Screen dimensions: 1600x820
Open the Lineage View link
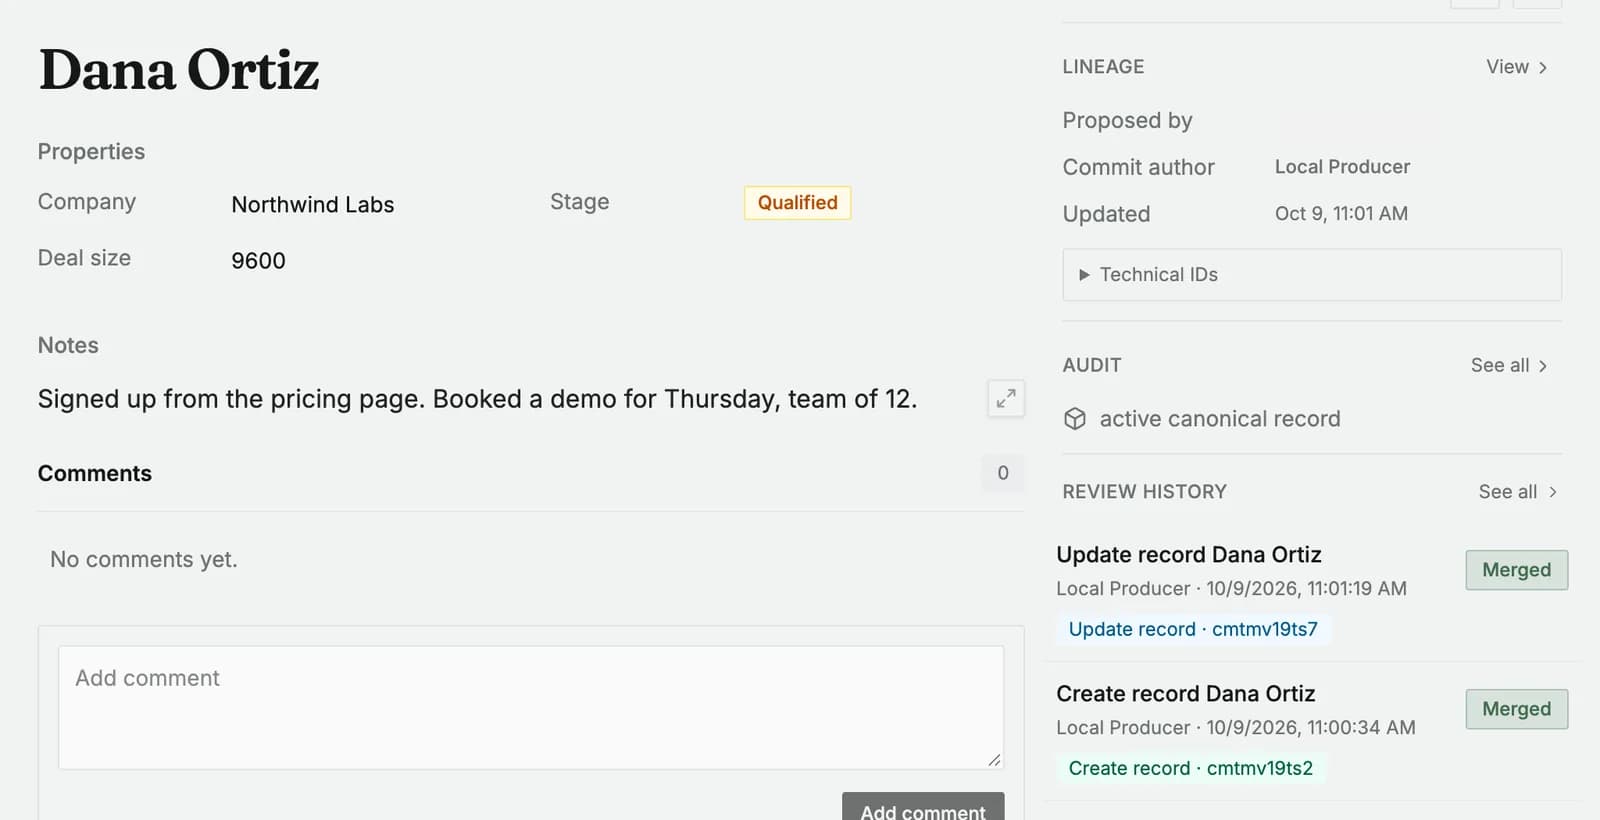point(1517,67)
